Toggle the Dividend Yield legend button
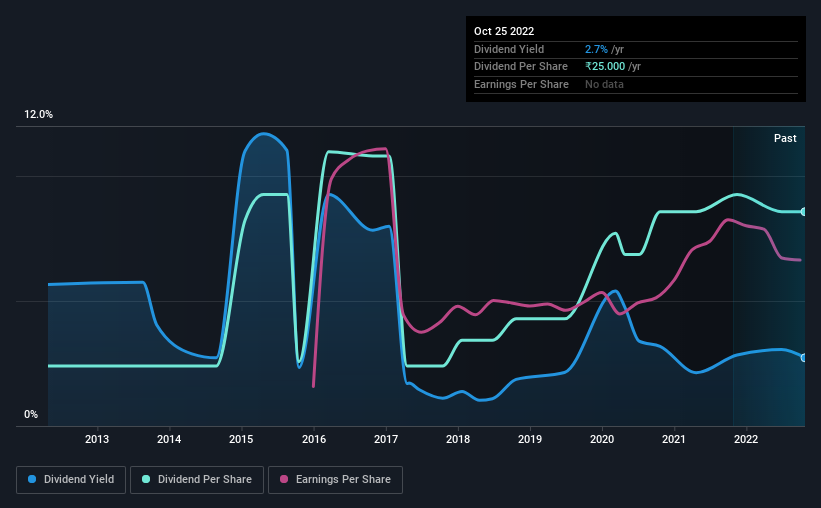This screenshot has width=821, height=508. [x=71, y=480]
